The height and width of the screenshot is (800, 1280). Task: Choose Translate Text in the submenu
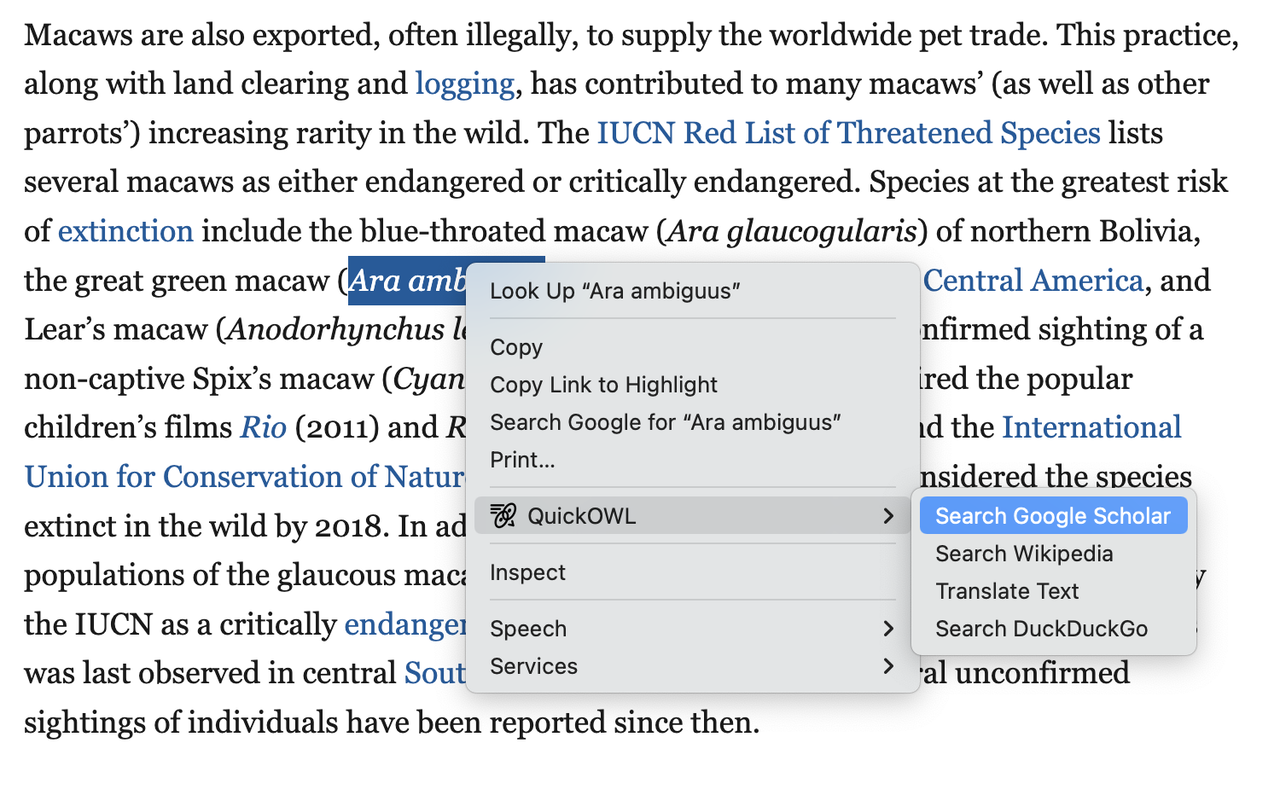tap(1007, 591)
